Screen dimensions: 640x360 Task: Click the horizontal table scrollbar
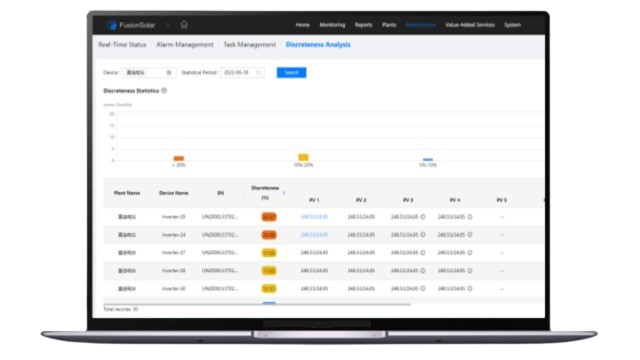(257, 304)
